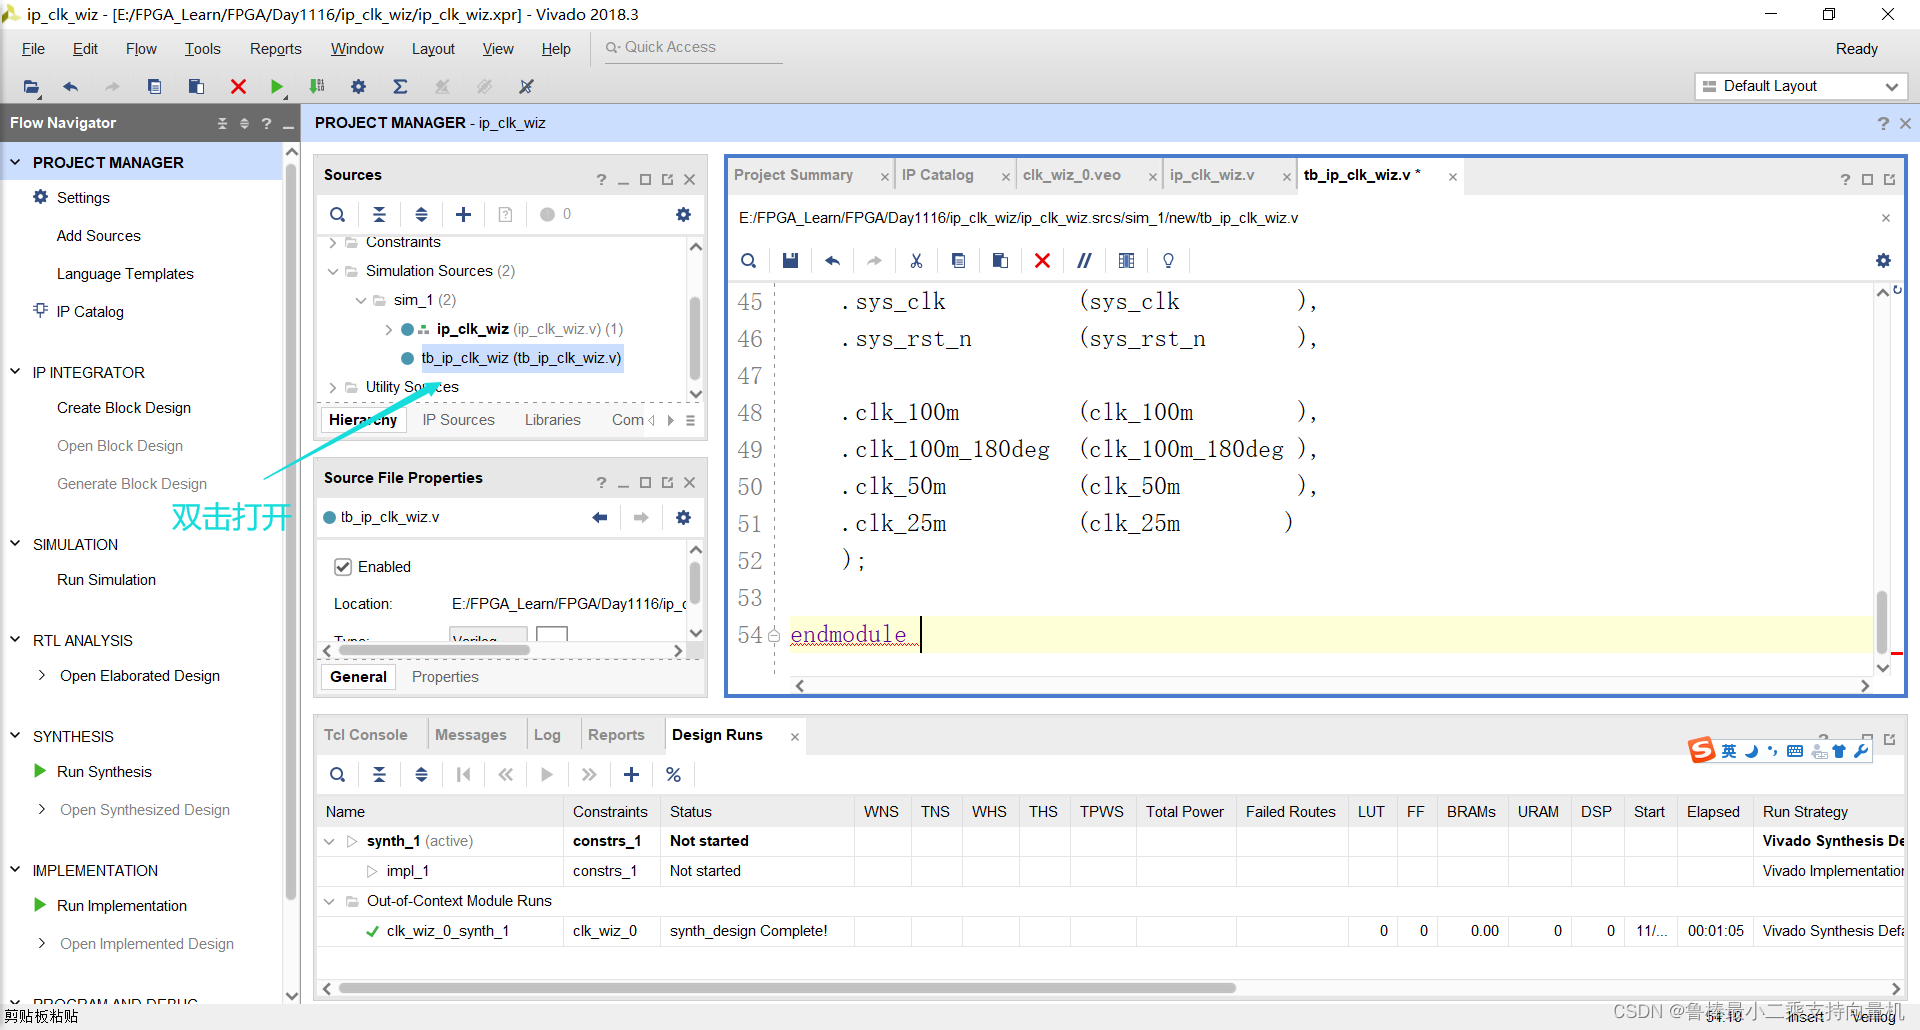Open the Flow menu
The height and width of the screenshot is (1030, 1920).
(x=141, y=49)
